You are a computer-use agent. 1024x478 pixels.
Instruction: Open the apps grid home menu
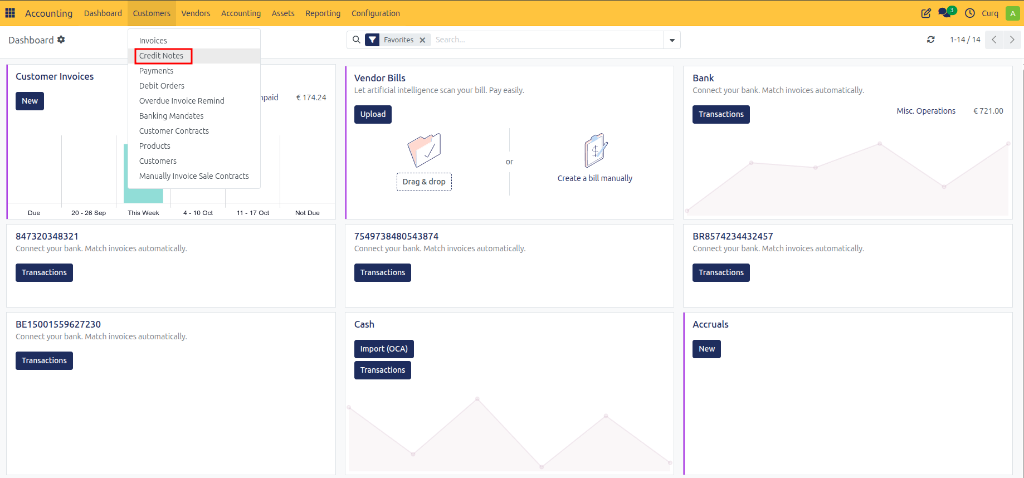point(10,13)
